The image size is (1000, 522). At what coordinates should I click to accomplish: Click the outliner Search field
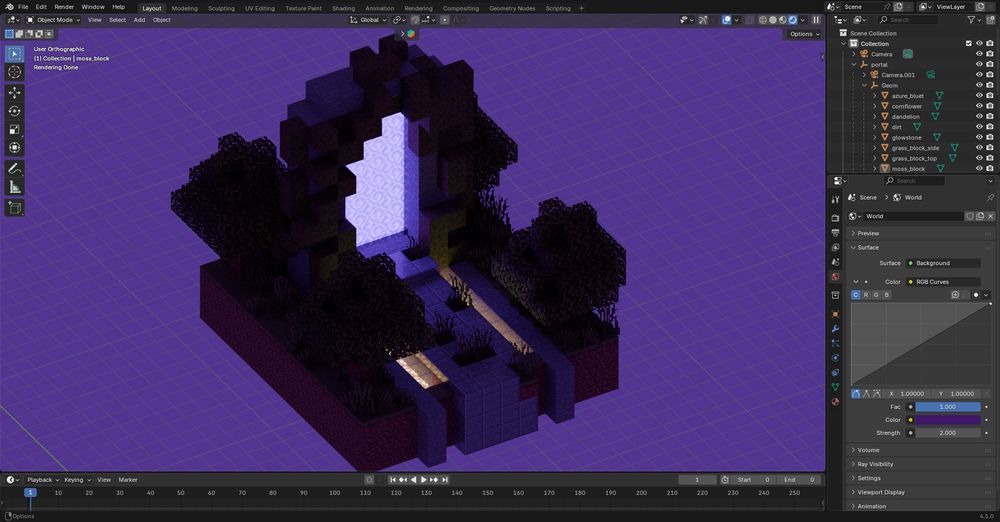(908, 20)
